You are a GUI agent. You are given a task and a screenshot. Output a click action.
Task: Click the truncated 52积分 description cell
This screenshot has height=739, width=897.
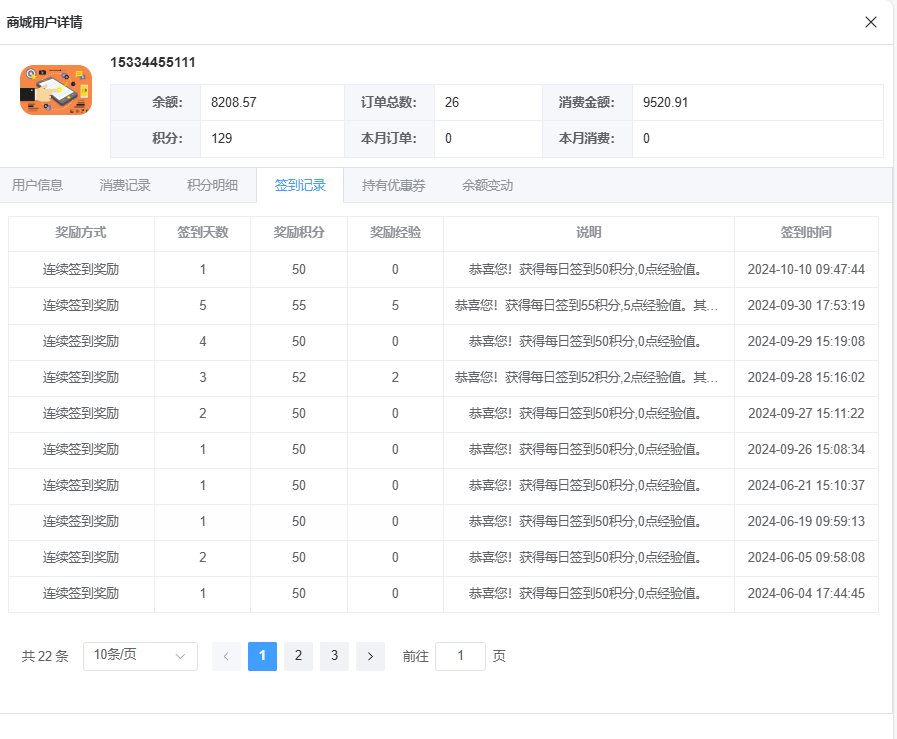[x=587, y=378]
